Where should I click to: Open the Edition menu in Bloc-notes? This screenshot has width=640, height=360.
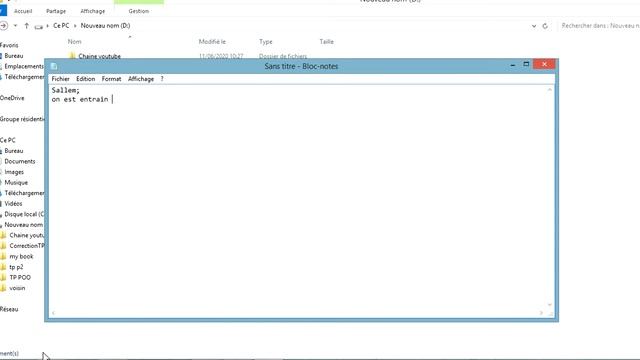tap(85, 79)
